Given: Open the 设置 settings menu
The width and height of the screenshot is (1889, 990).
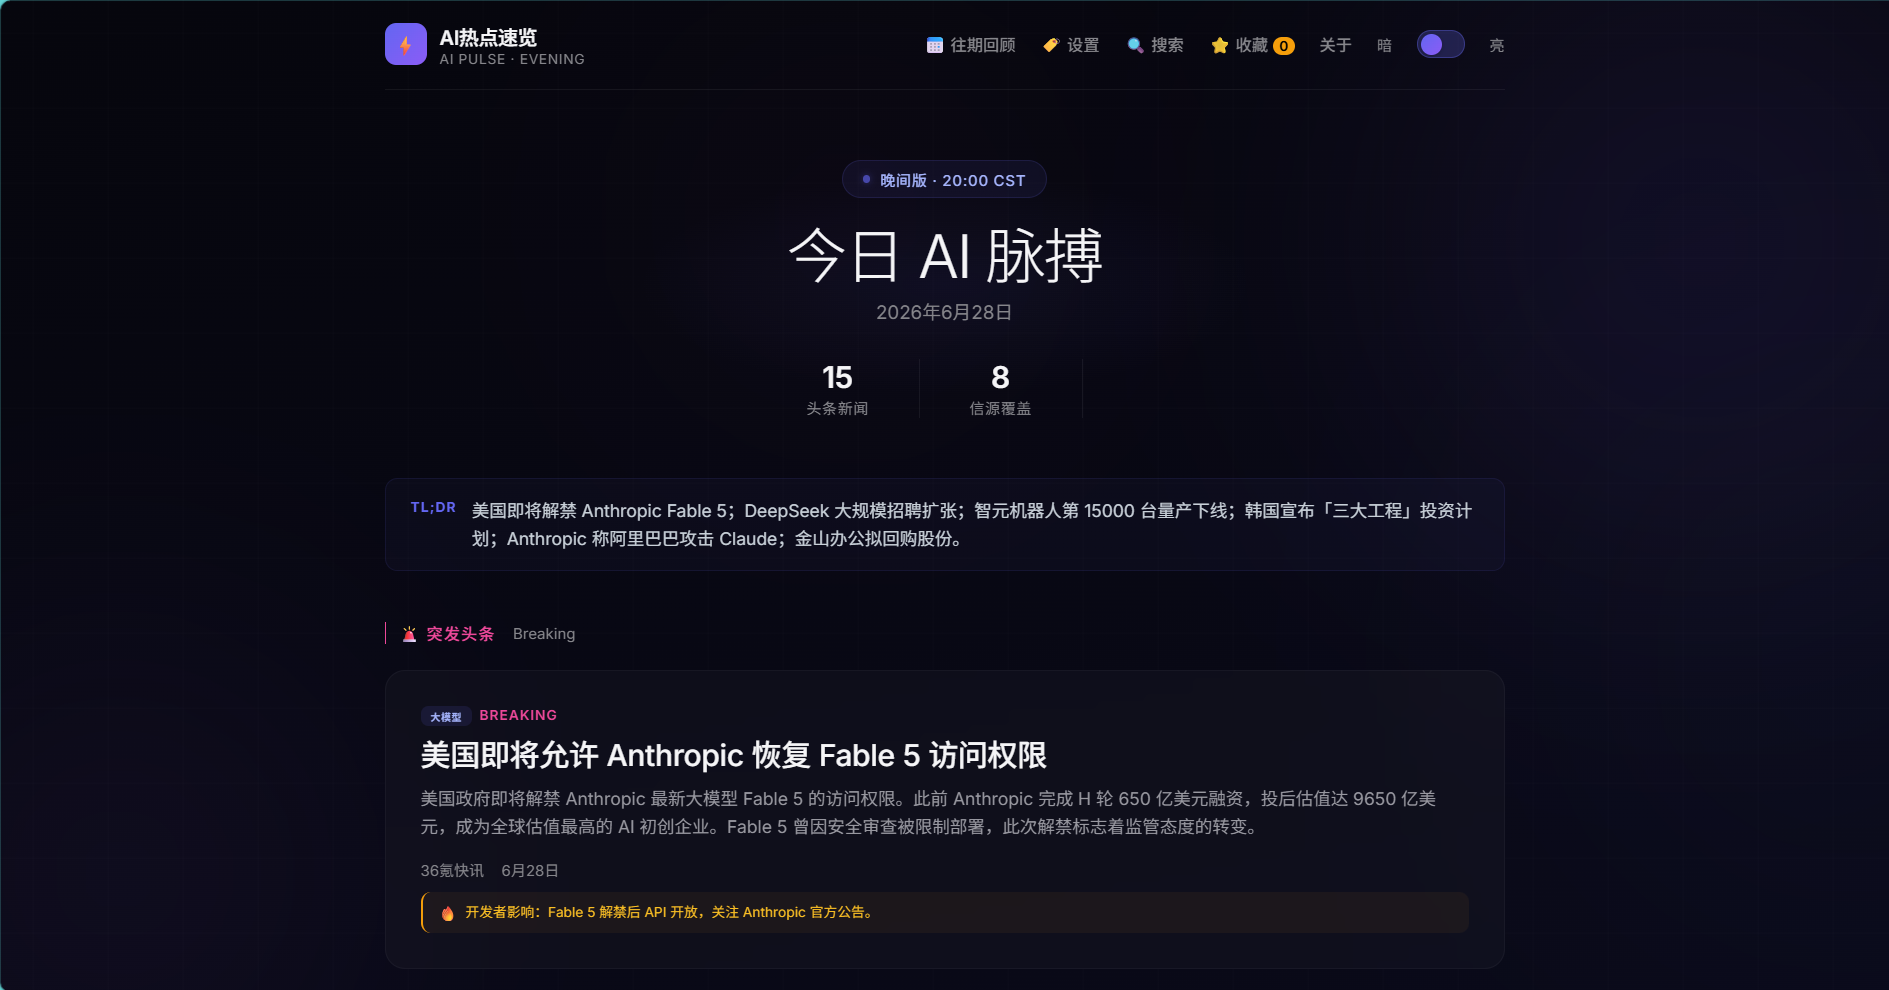Looking at the screenshot, I should [1071, 45].
